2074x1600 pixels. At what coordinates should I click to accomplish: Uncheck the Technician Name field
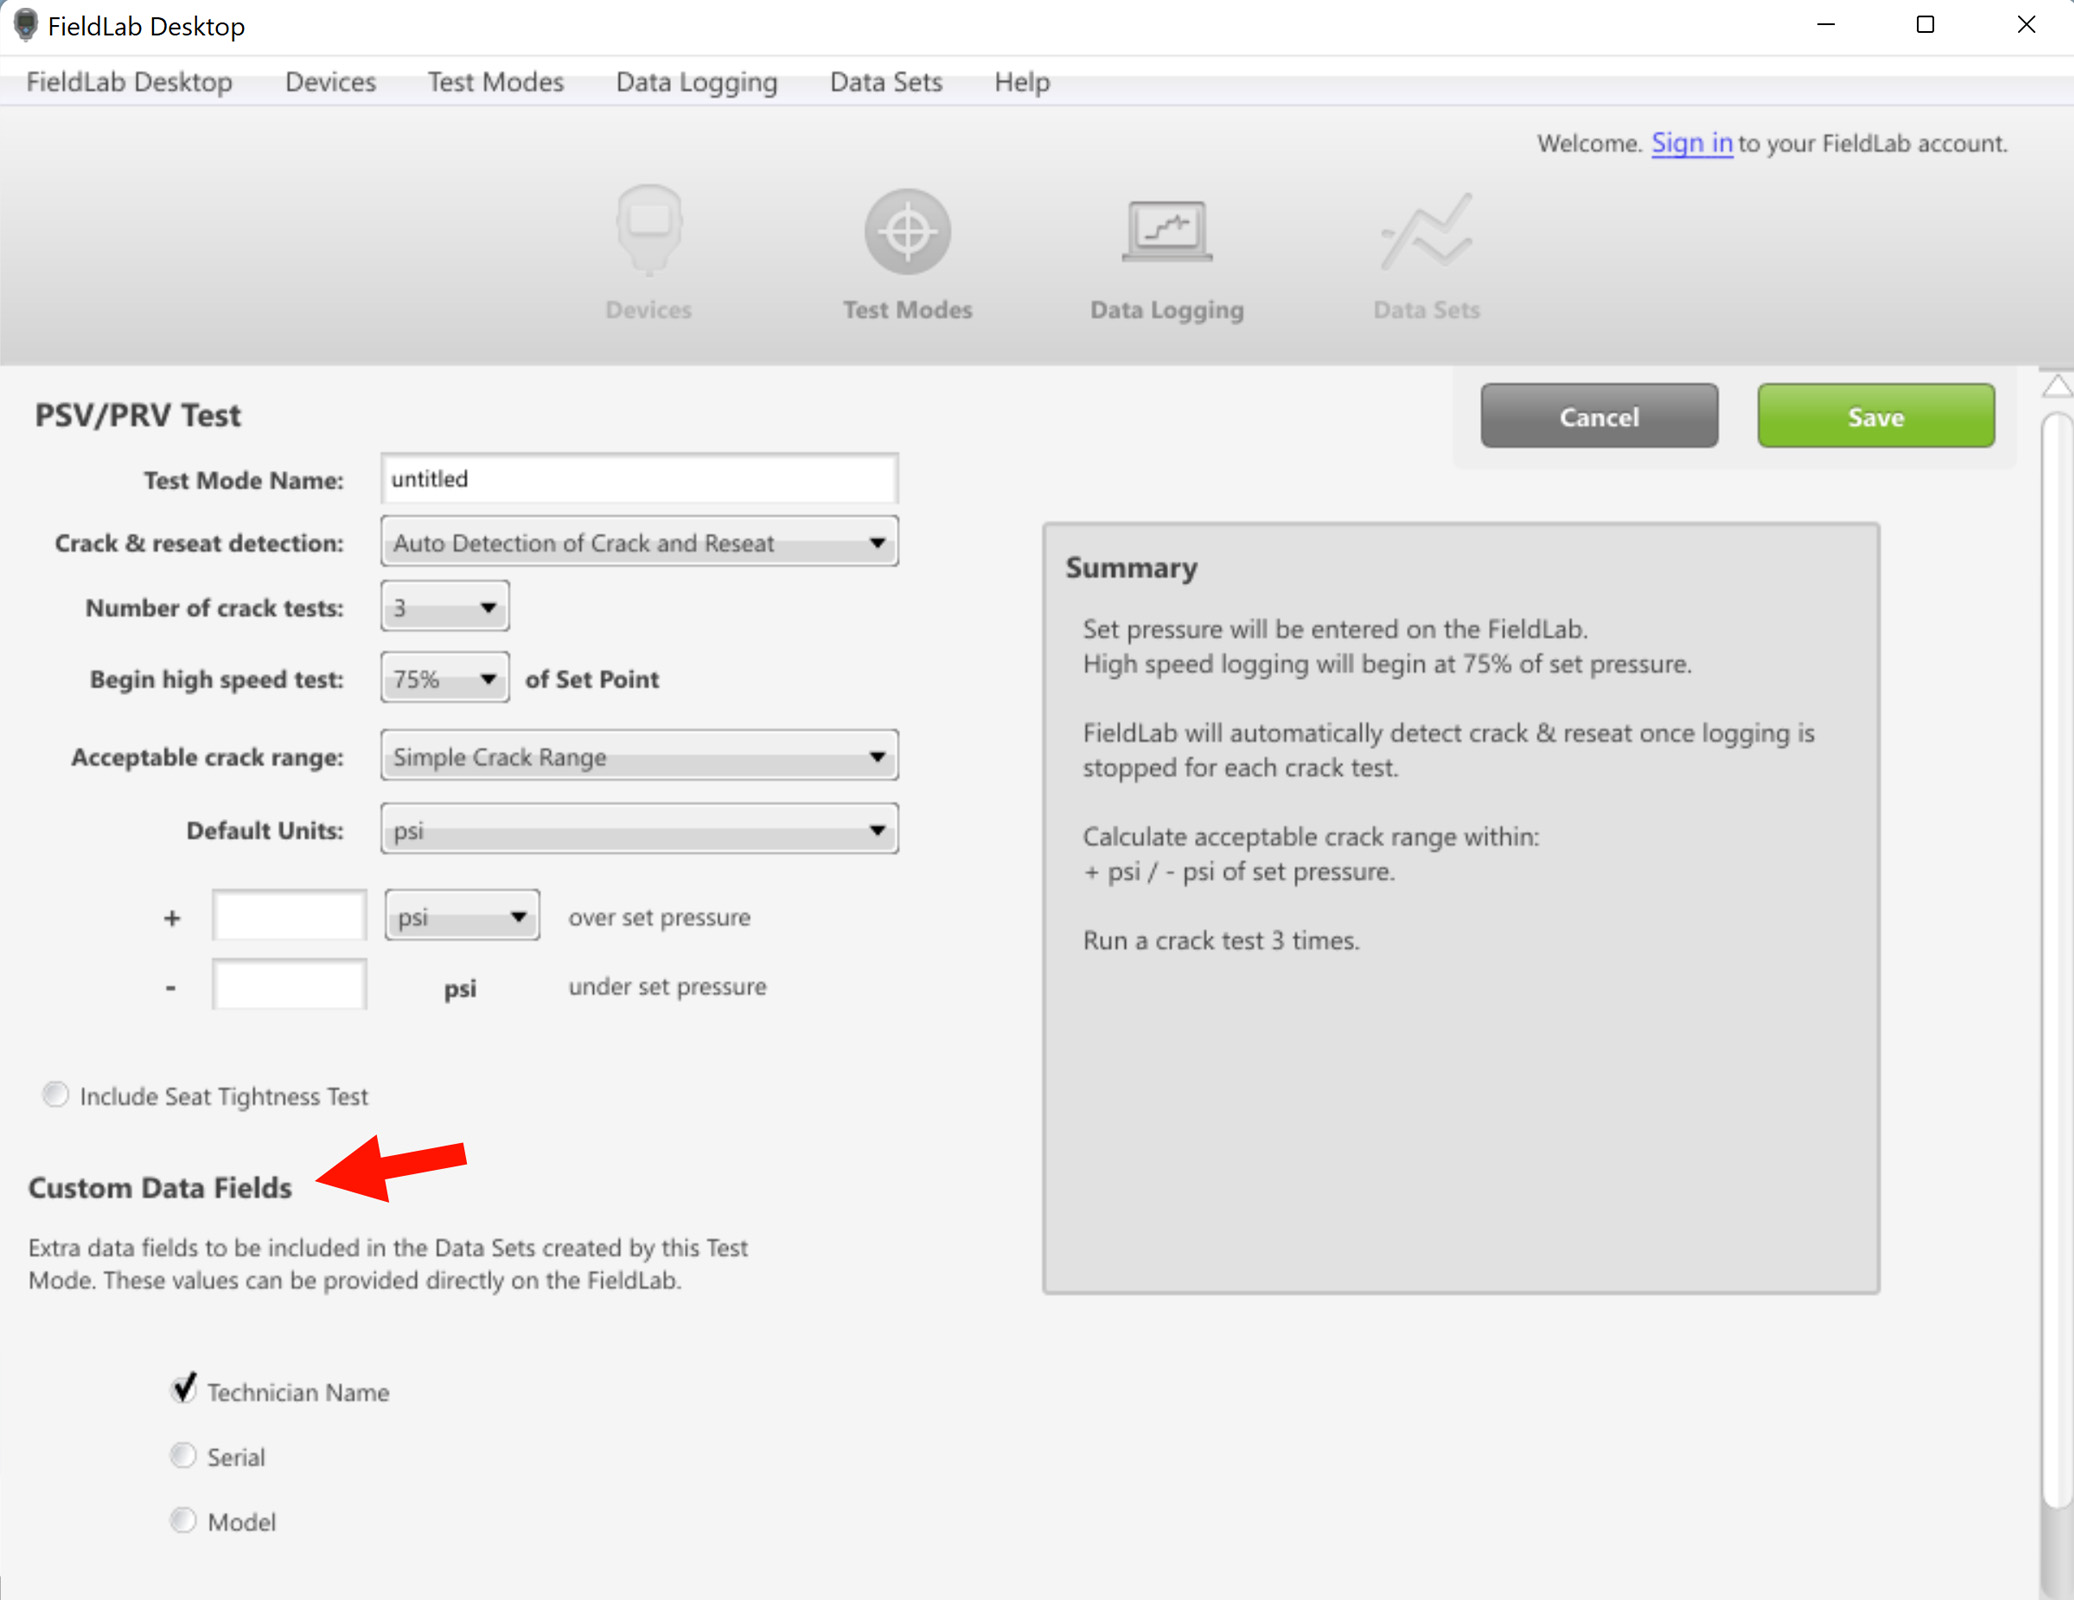click(184, 1389)
